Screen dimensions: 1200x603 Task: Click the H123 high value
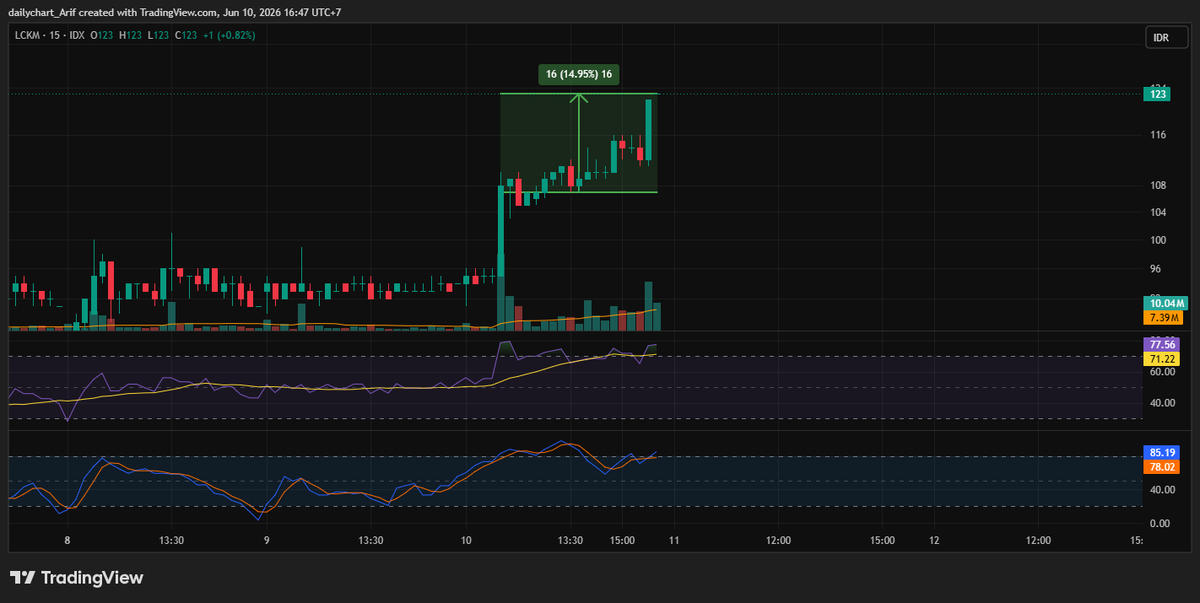click(x=130, y=35)
